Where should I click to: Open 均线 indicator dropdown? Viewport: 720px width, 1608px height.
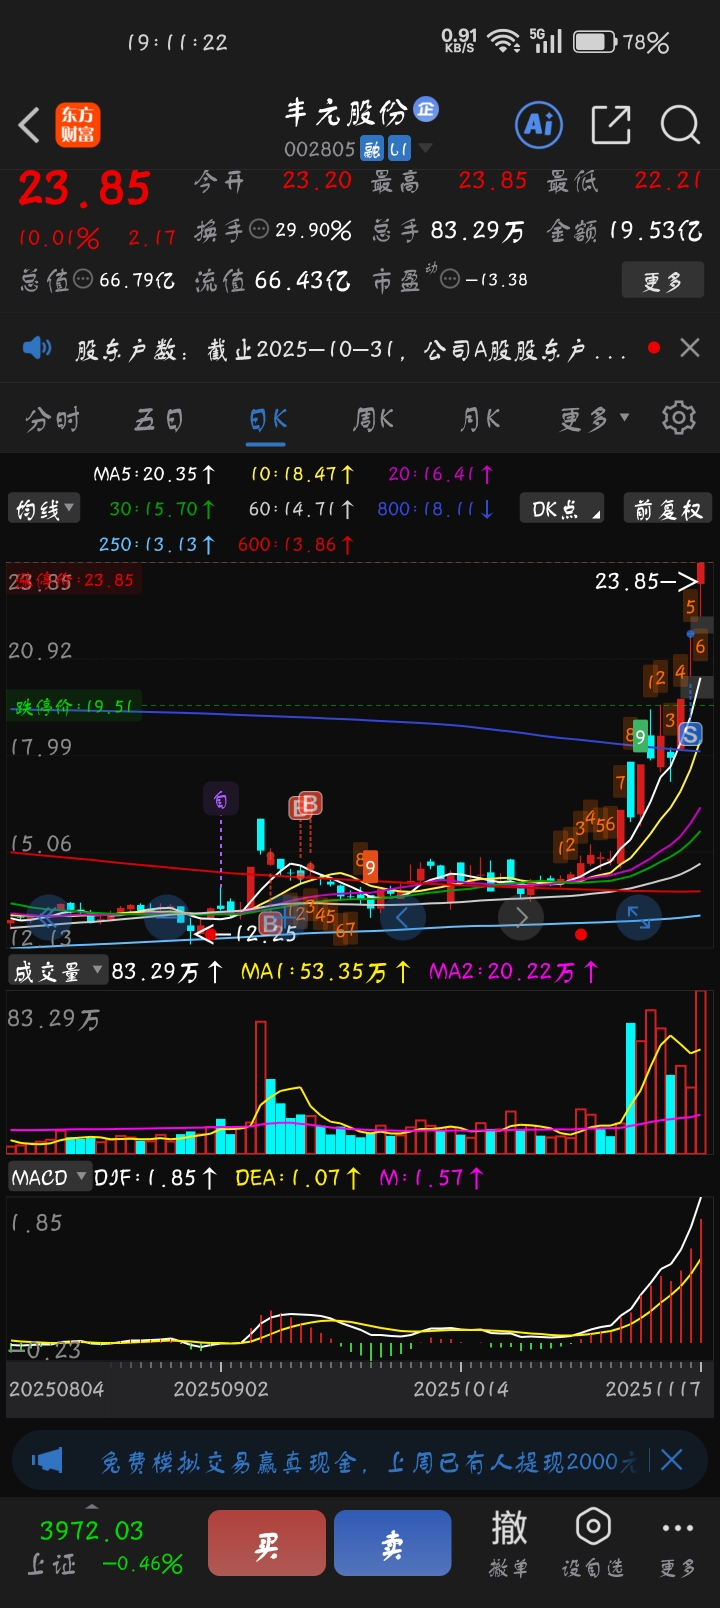[44, 509]
